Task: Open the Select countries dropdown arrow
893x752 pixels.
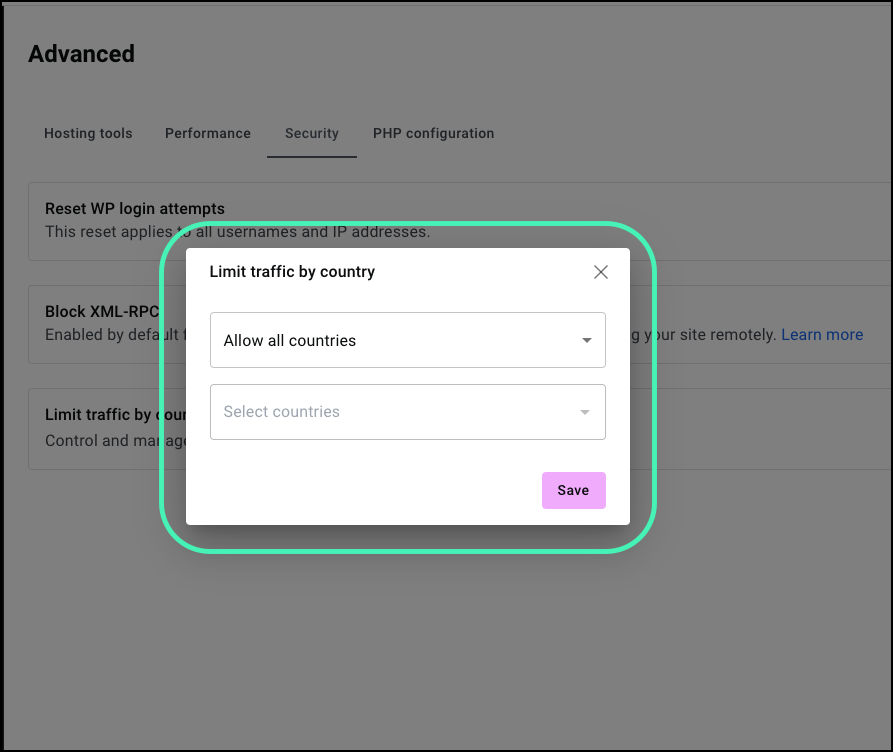Action: point(584,412)
